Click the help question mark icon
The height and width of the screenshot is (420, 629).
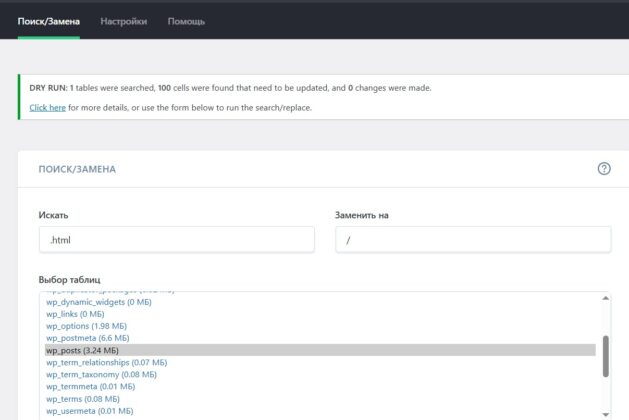tap(604, 169)
